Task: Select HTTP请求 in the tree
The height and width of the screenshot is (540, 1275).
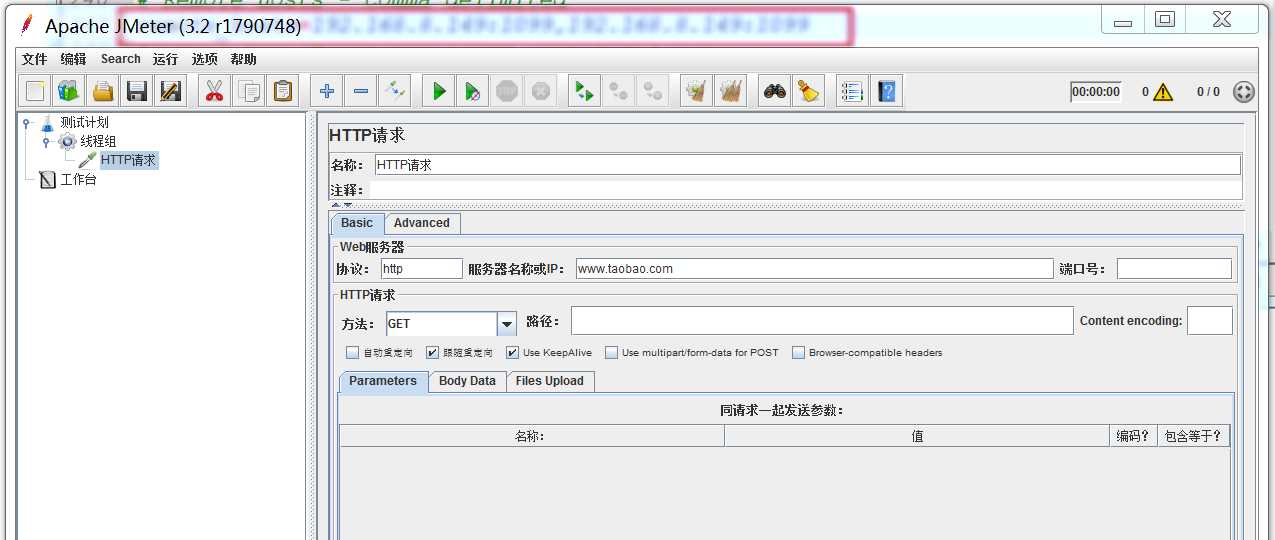Action: (x=128, y=160)
